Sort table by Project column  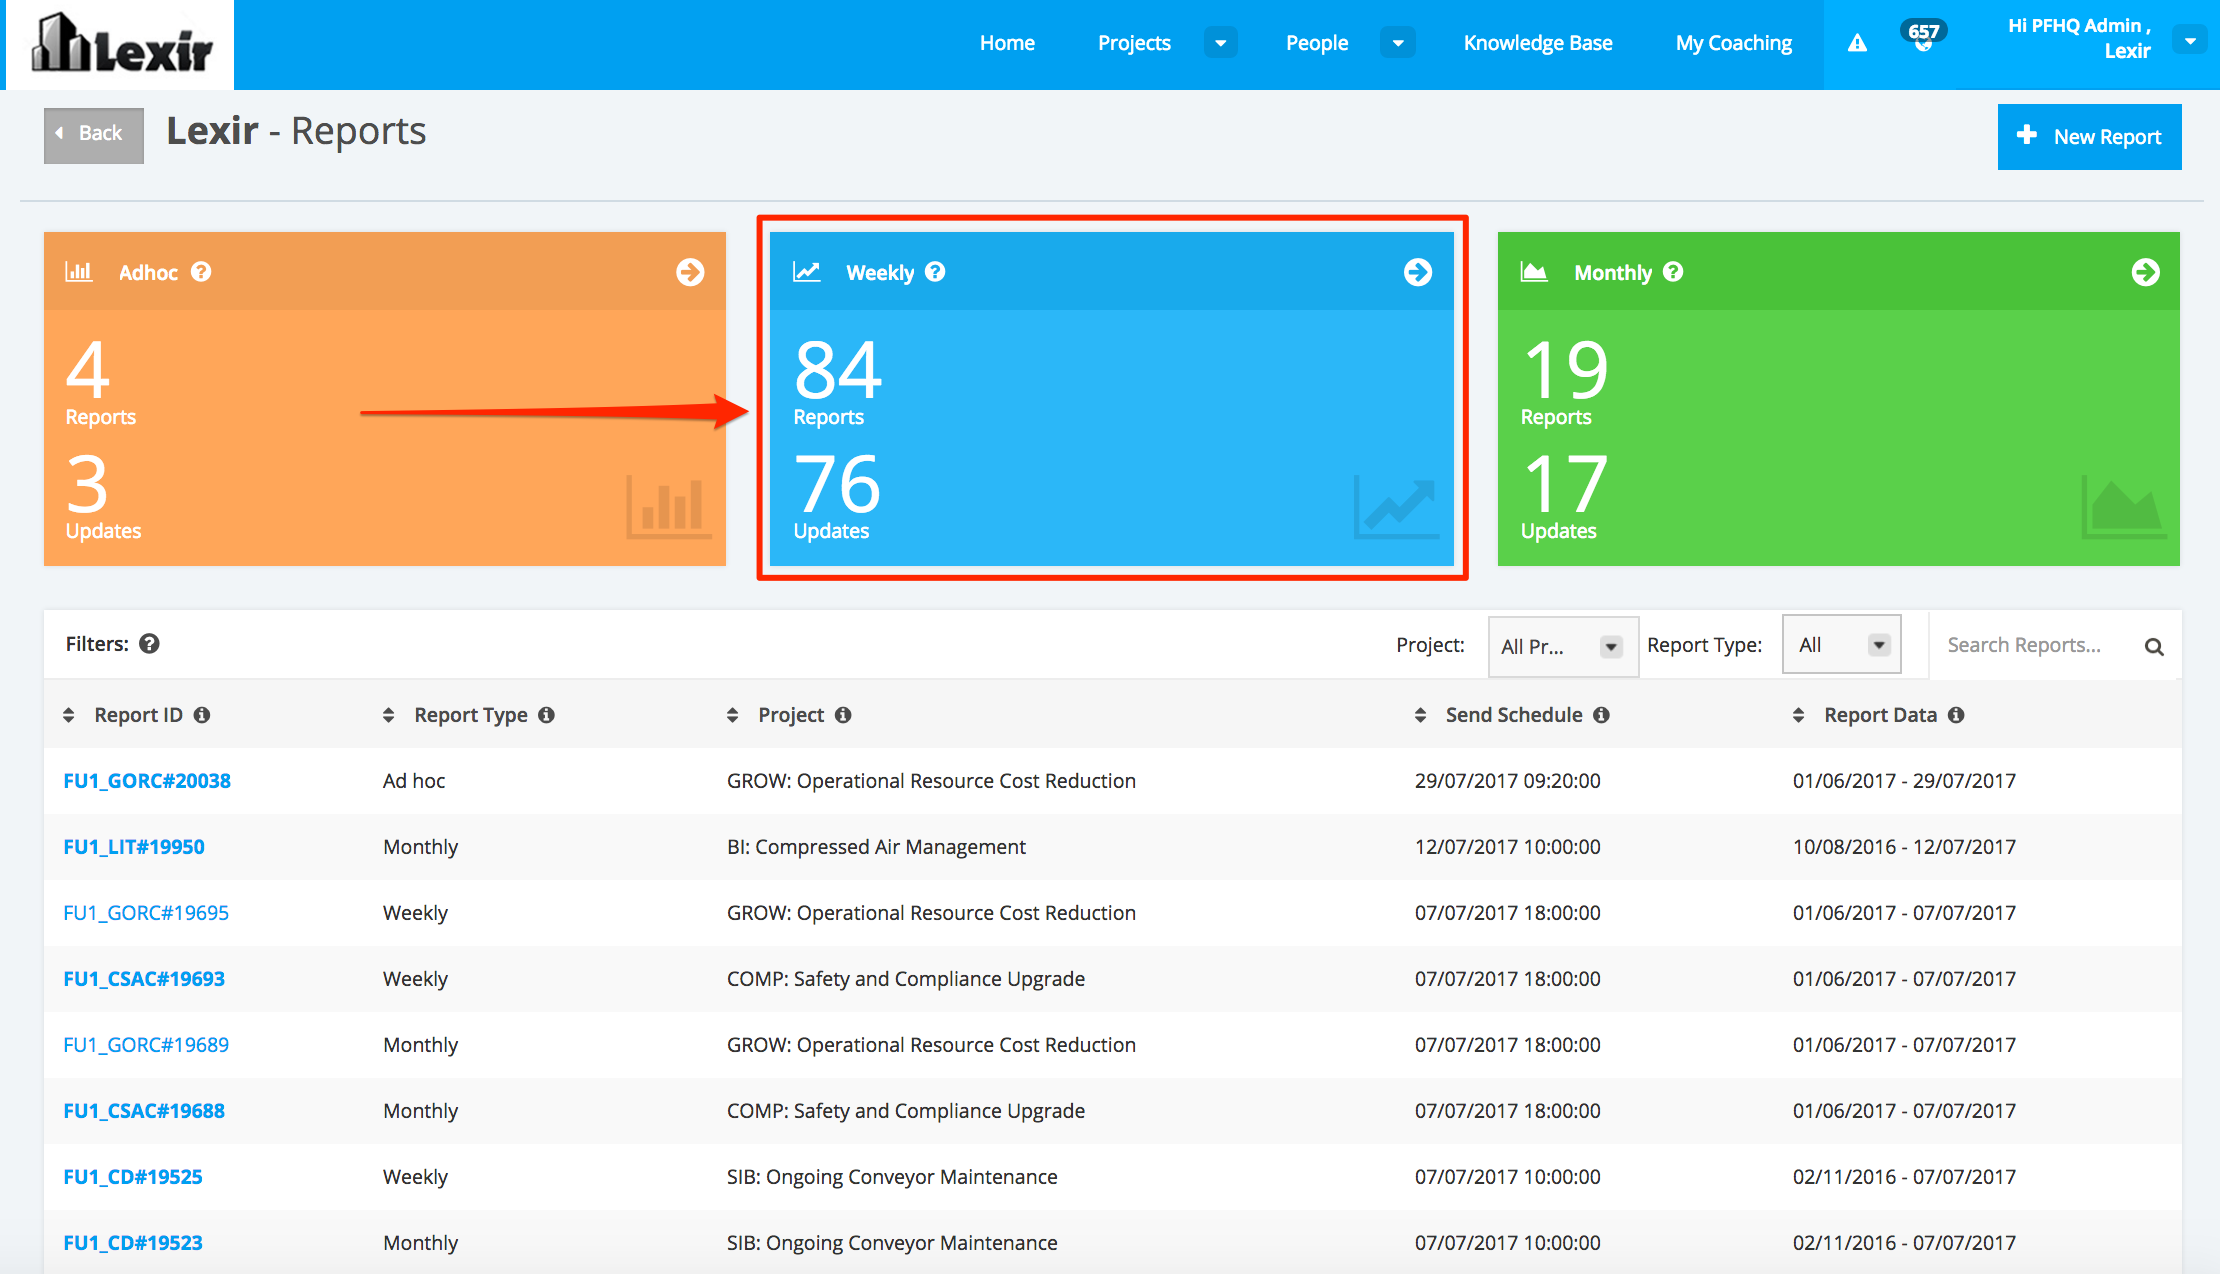pyautogui.click(x=733, y=715)
